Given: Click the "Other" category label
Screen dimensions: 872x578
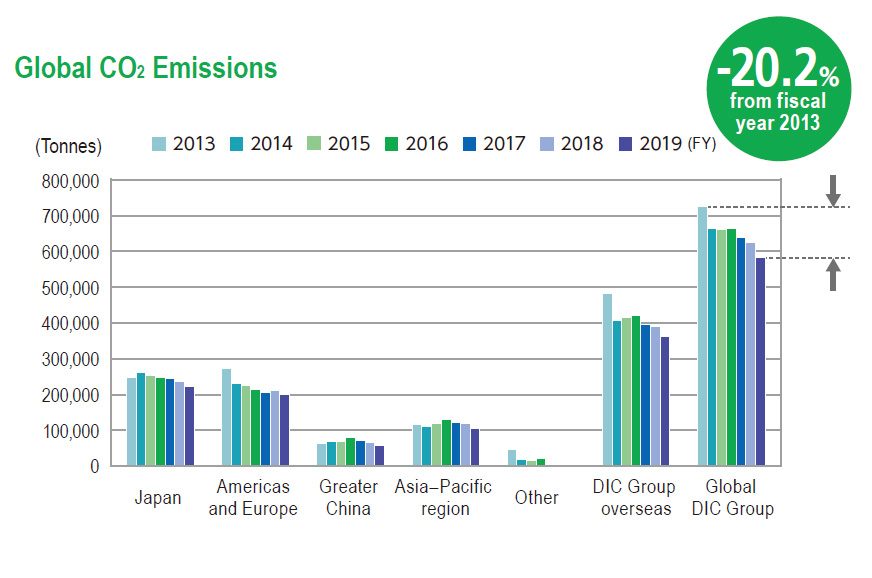Looking at the screenshot, I should pos(536,497).
